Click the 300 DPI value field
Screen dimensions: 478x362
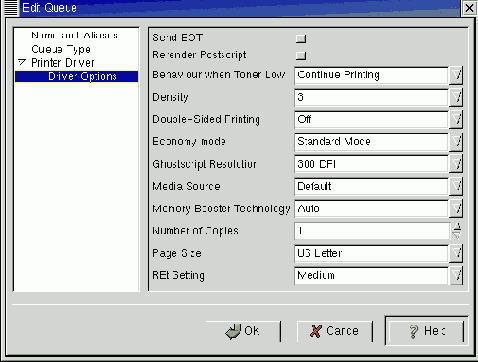pyautogui.click(x=371, y=165)
